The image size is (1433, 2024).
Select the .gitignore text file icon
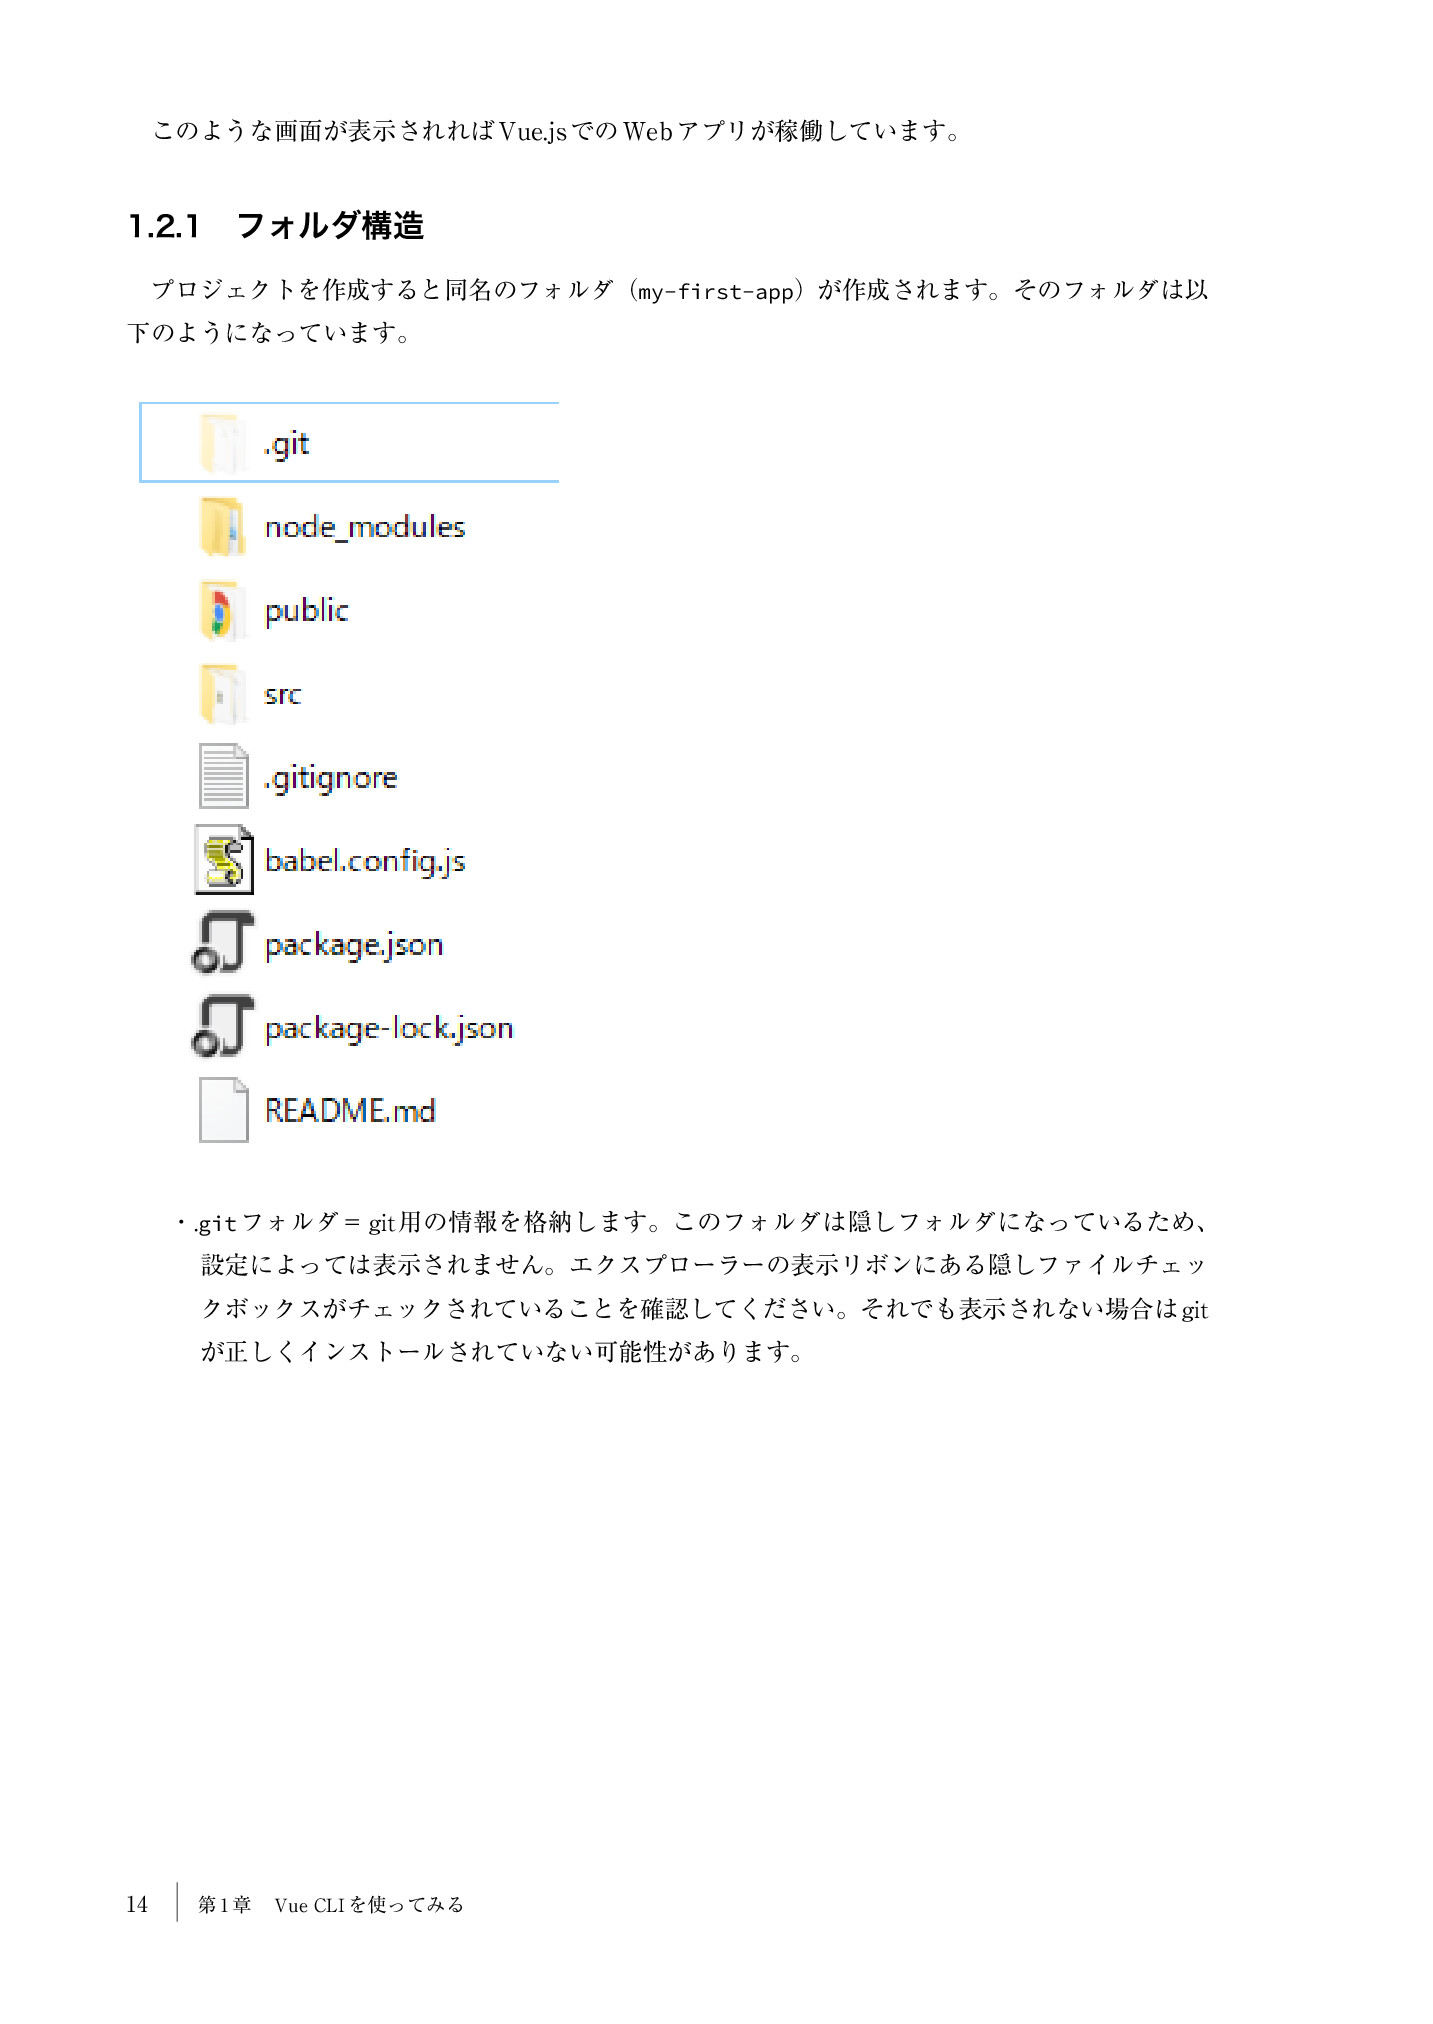coord(223,776)
